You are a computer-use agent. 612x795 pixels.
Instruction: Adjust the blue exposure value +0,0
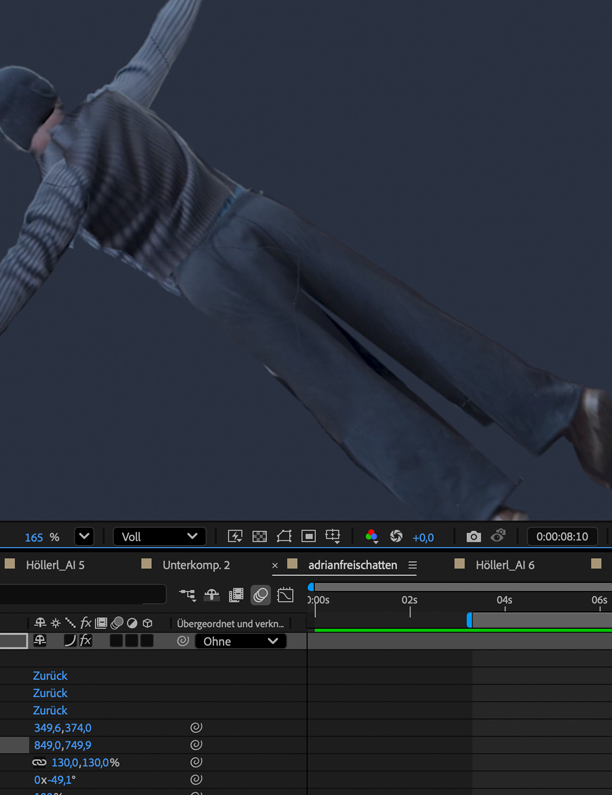tap(423, 538)
